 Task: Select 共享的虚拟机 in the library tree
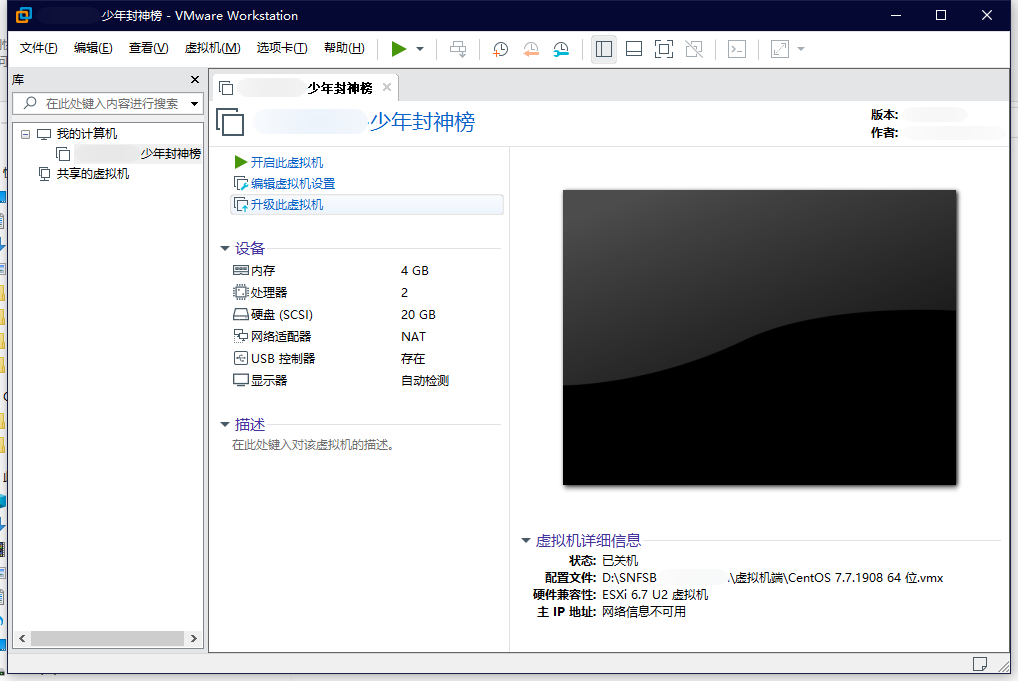click(x=92, y=174)
